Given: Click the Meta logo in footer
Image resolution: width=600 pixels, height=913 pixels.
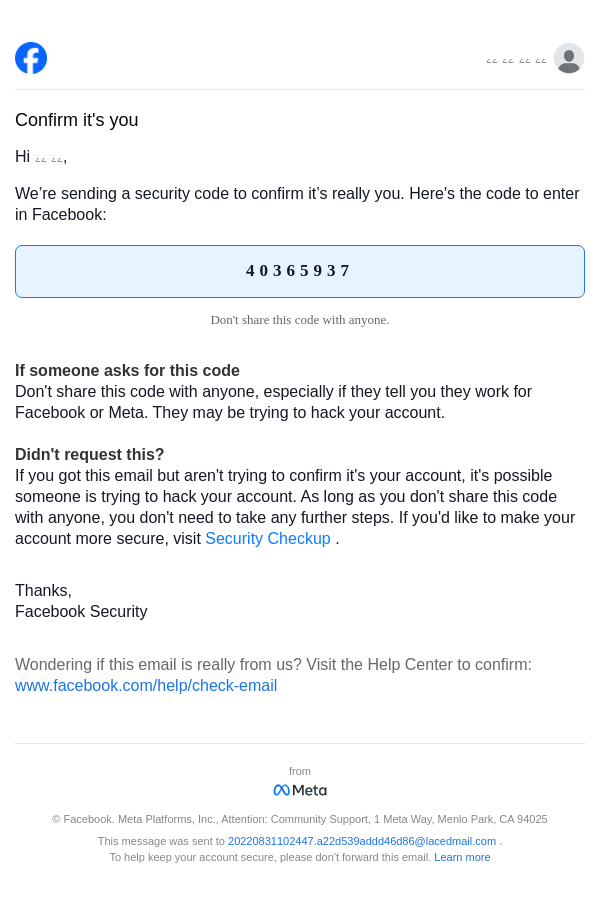Looking at the screenshot, I should [300, 790].
